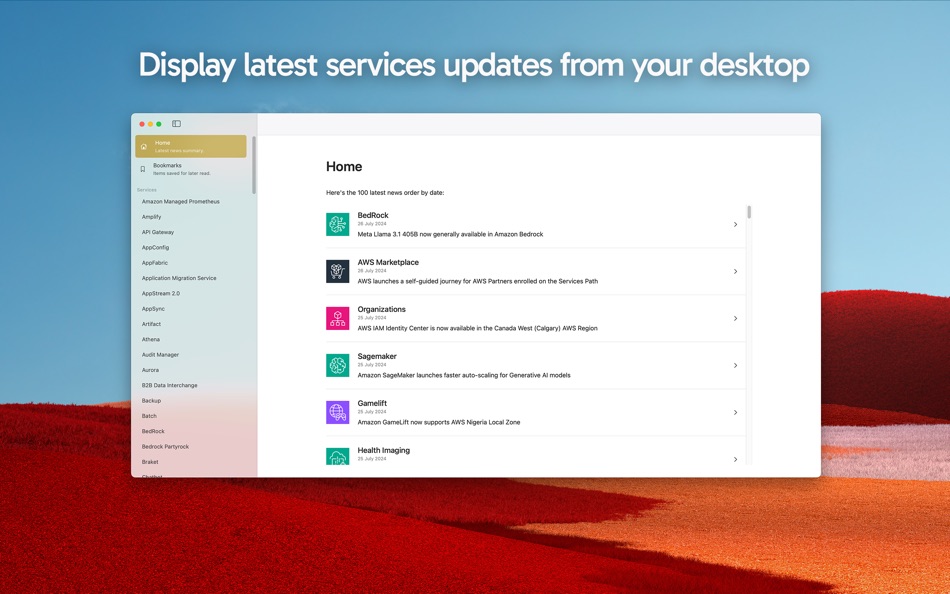This screenshot has height=594, width=950.
Task: Select AppConfig in services list
Action: point(155,248)
